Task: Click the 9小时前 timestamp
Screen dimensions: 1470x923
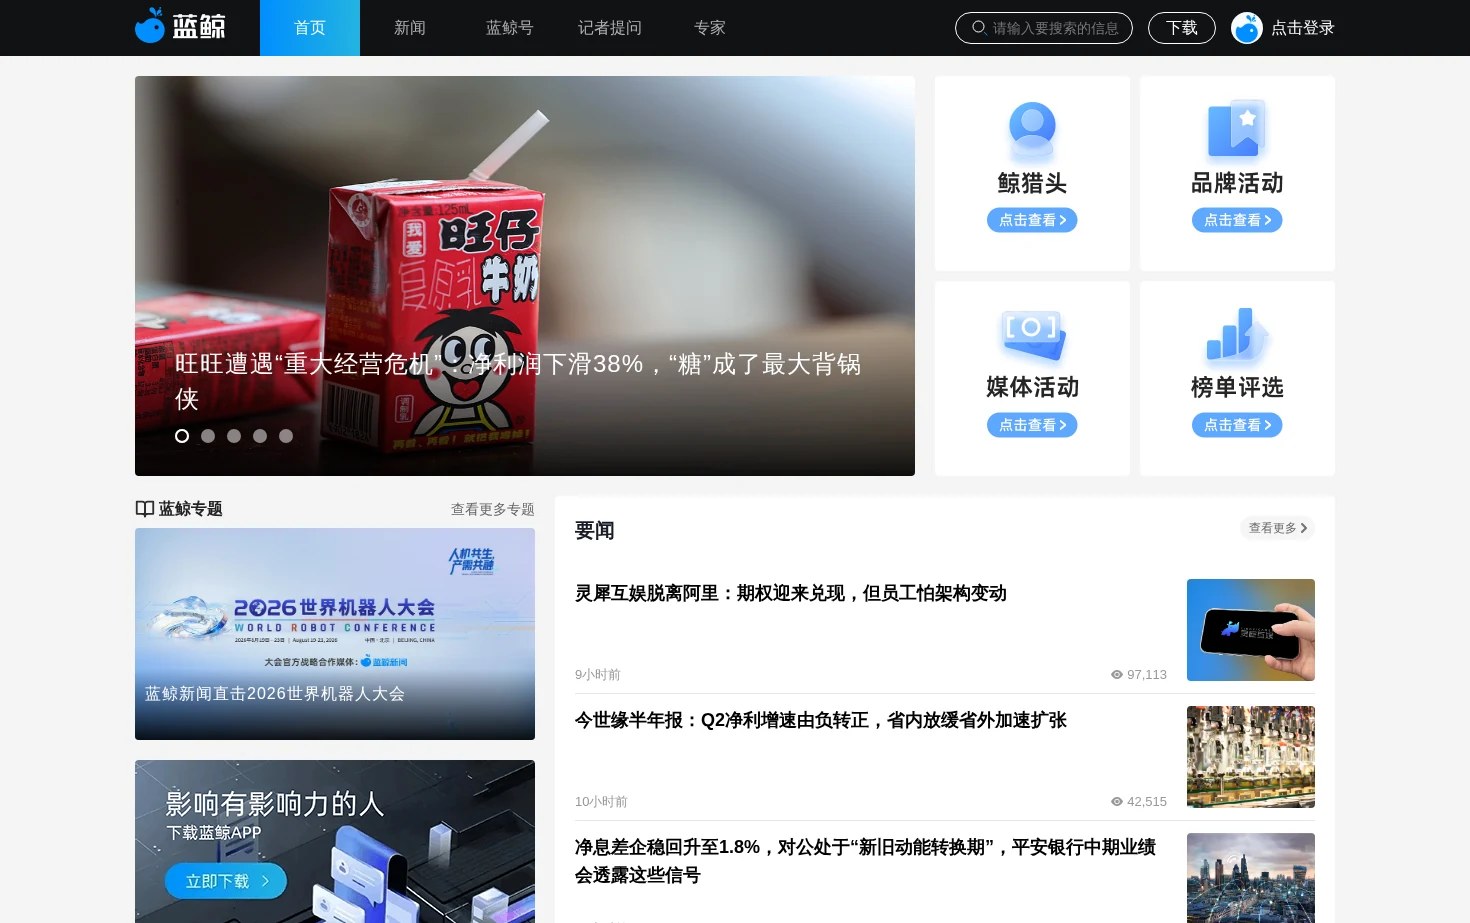Action: (x=598, y=675)
